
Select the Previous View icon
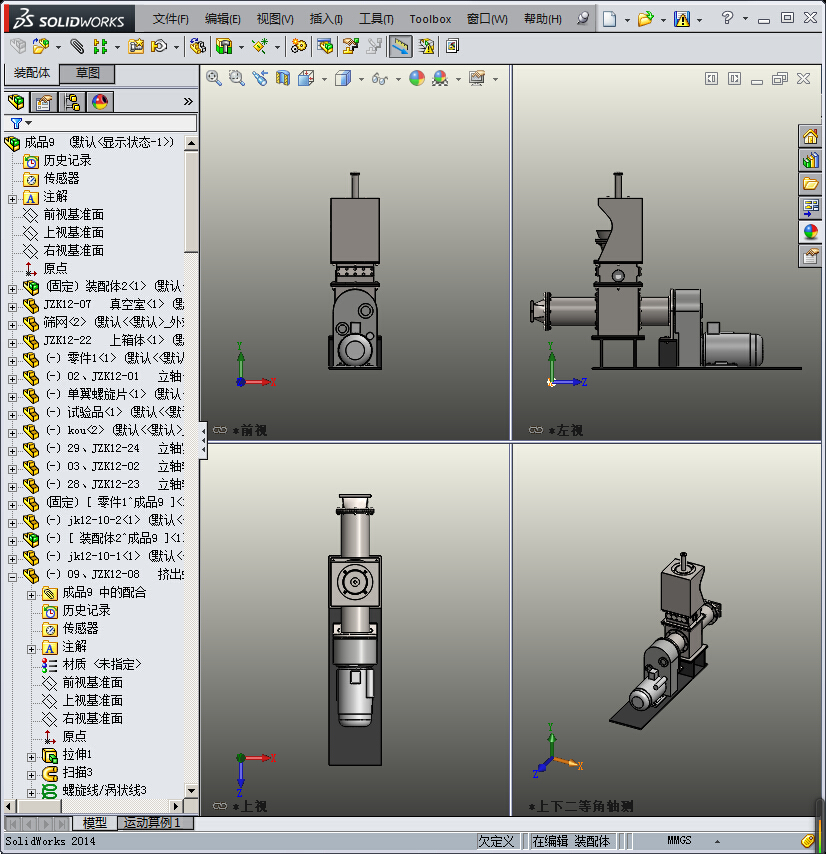click(x=260, y=78)
